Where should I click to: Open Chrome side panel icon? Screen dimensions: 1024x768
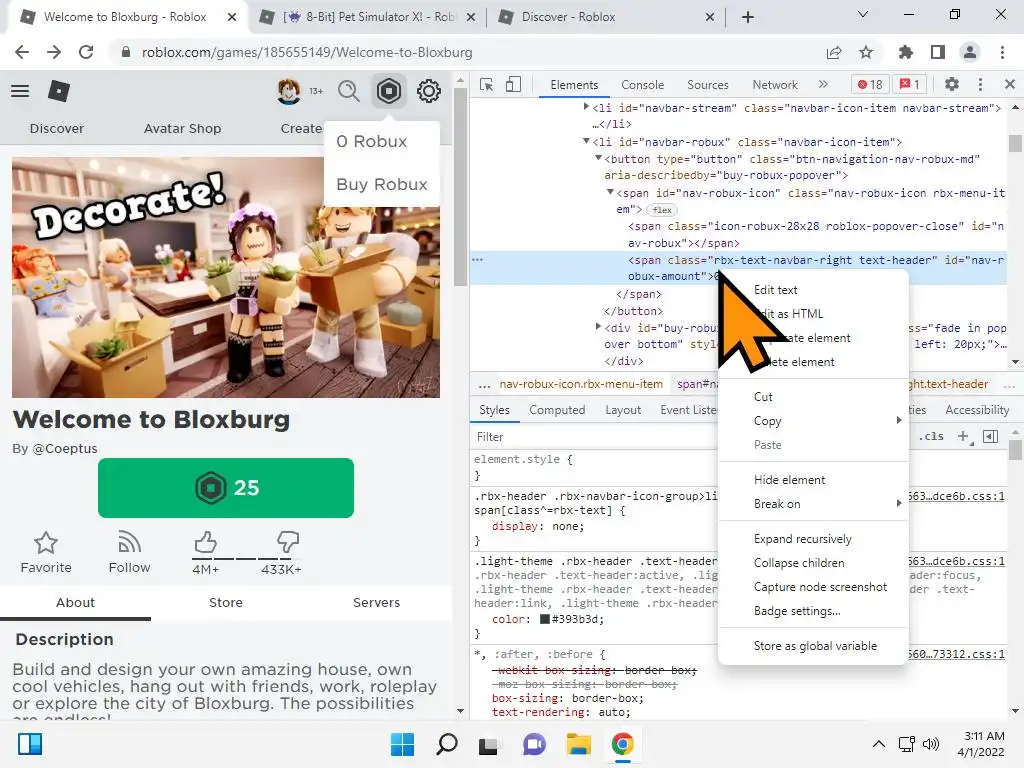tap(938, 52)
